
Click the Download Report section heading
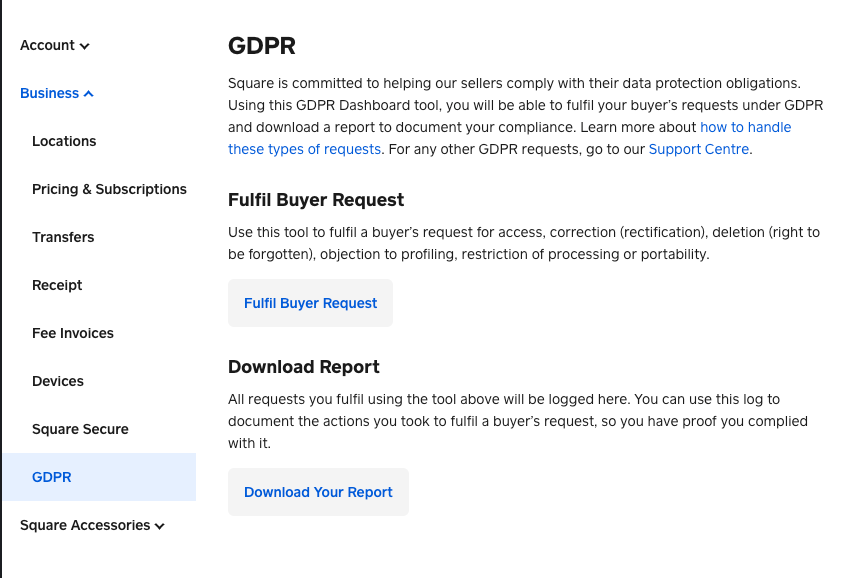coord(304,367)
